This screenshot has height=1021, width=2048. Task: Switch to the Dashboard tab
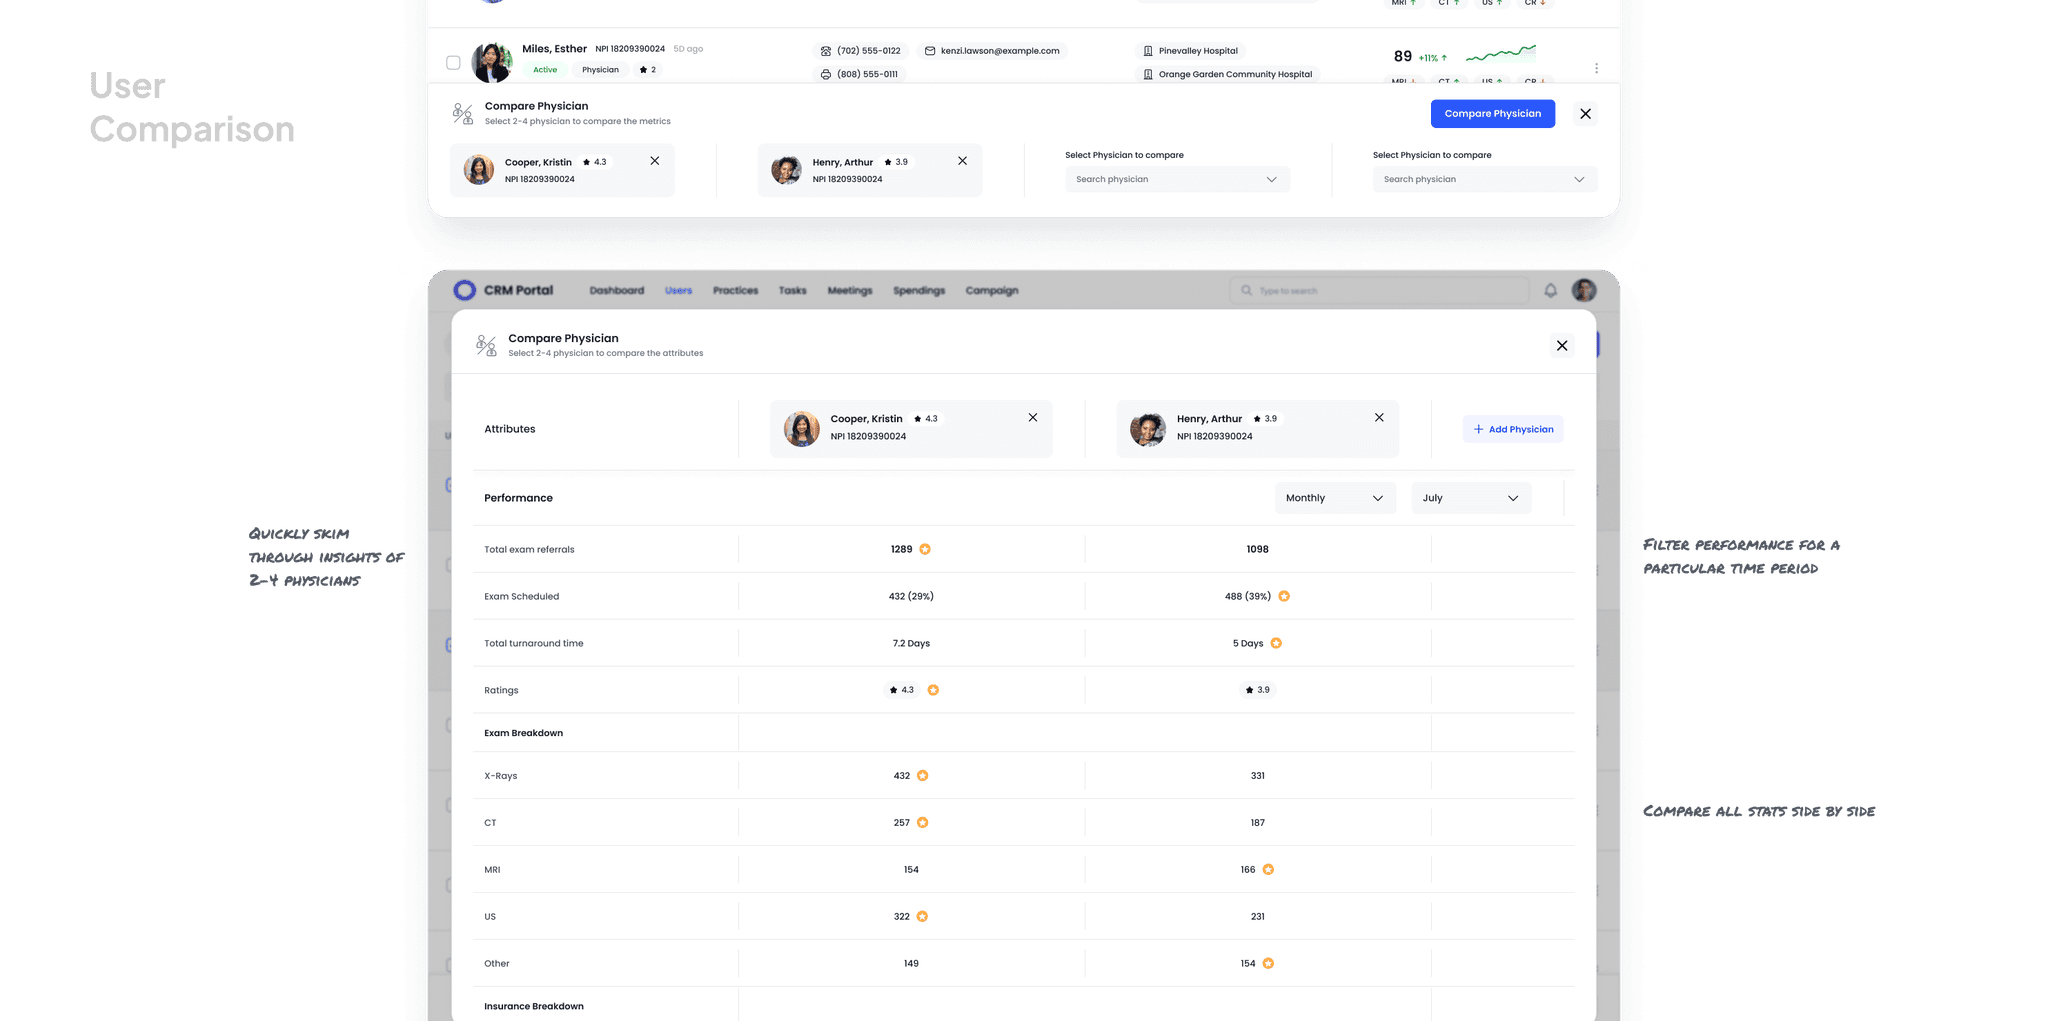(616, 290)
